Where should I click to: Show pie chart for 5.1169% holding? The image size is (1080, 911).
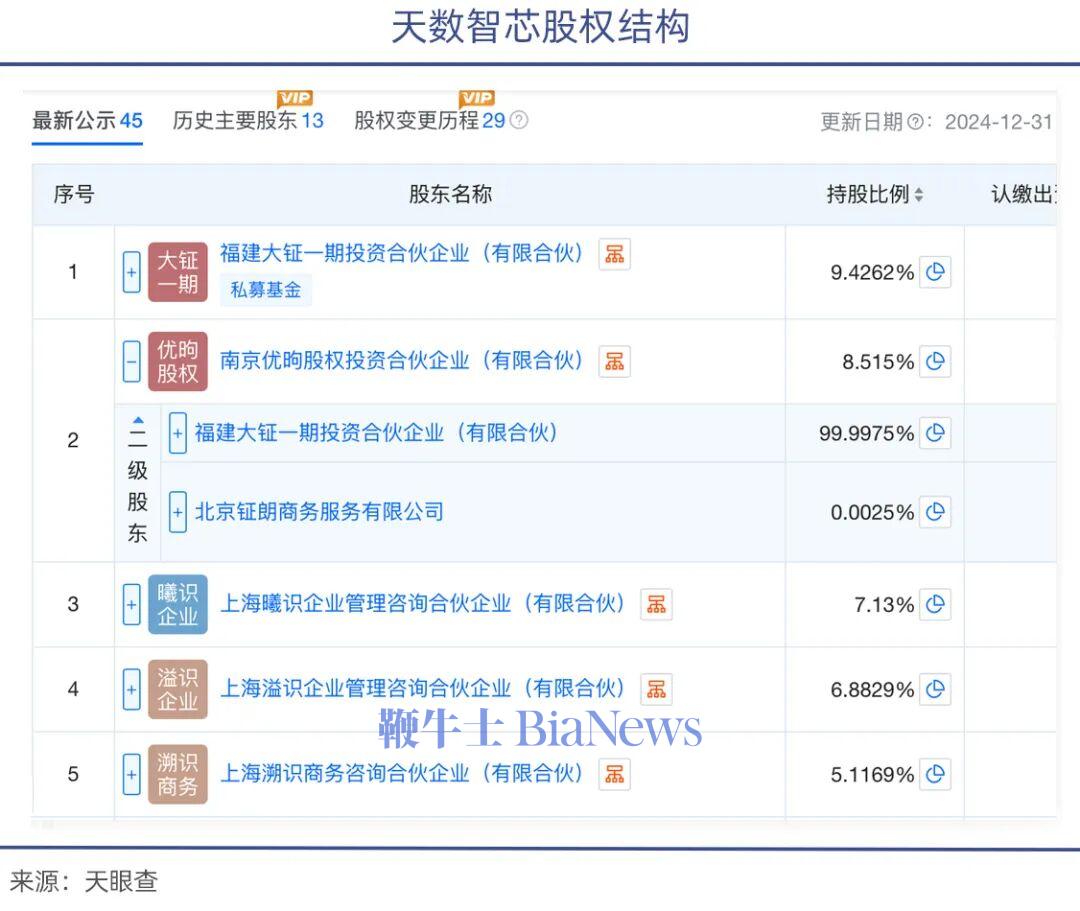click(x=935, y=774)
